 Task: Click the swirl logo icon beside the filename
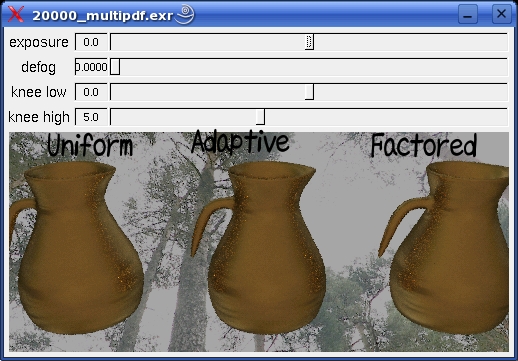click(185, 15)
